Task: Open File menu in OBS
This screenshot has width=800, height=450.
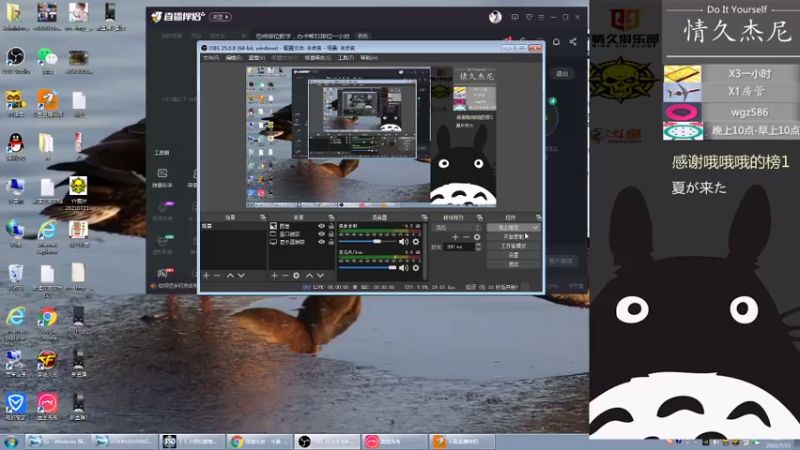Action: 211,58
